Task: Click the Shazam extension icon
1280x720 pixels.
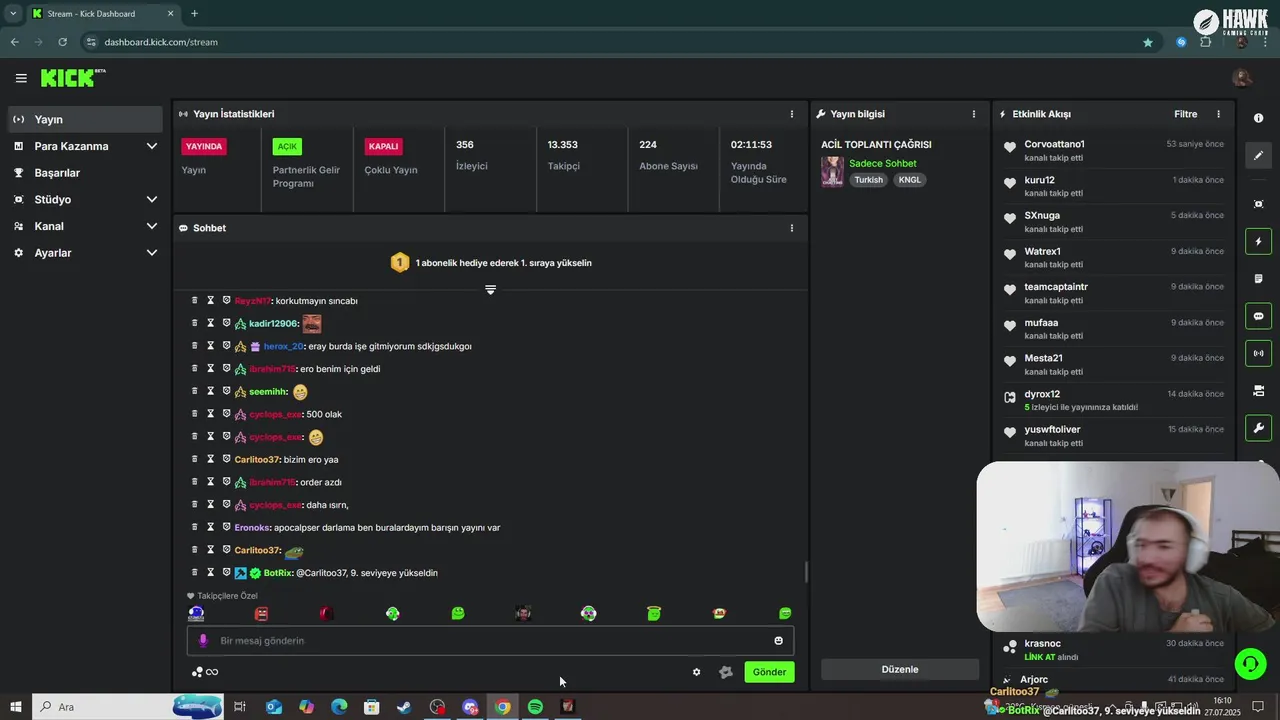Action: pyautogui.click(x=1181, y=42)
